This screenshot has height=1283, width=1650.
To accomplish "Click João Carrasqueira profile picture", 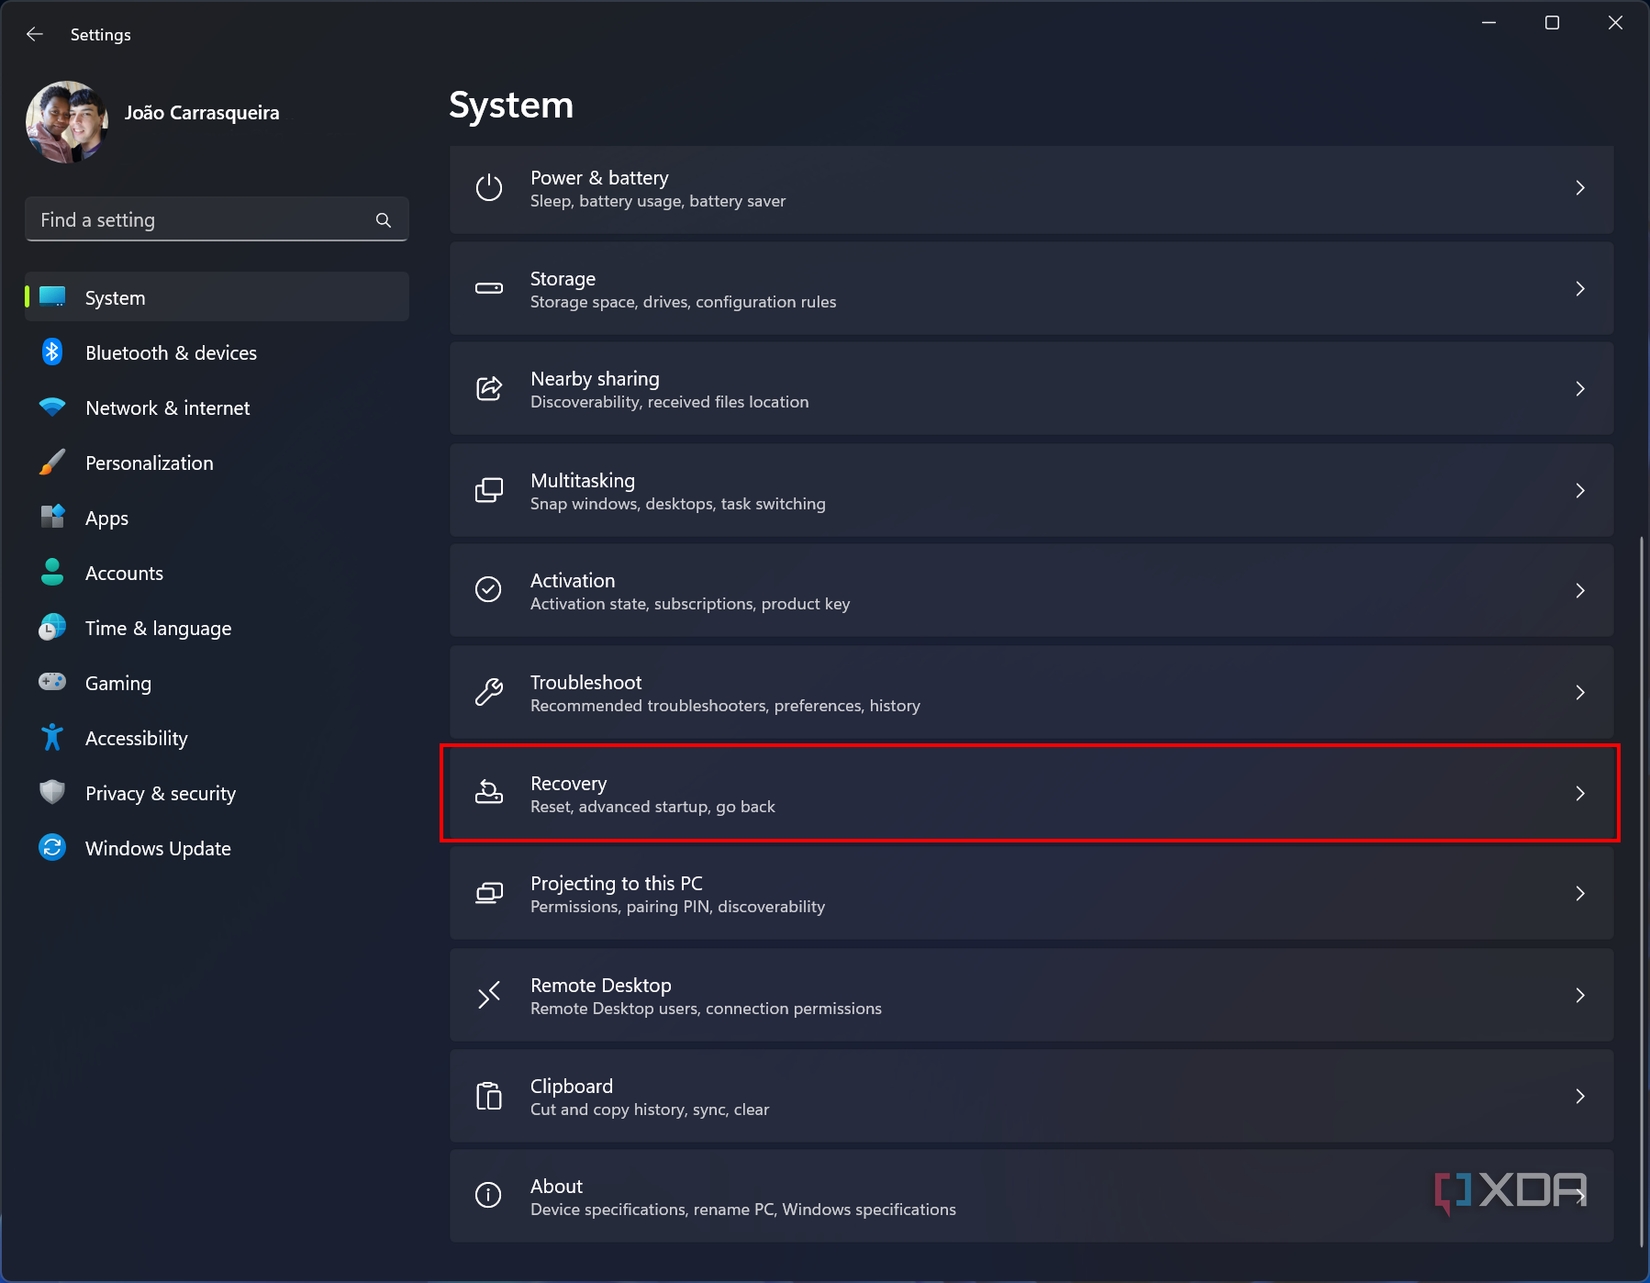I will click(x=67, y=122).
